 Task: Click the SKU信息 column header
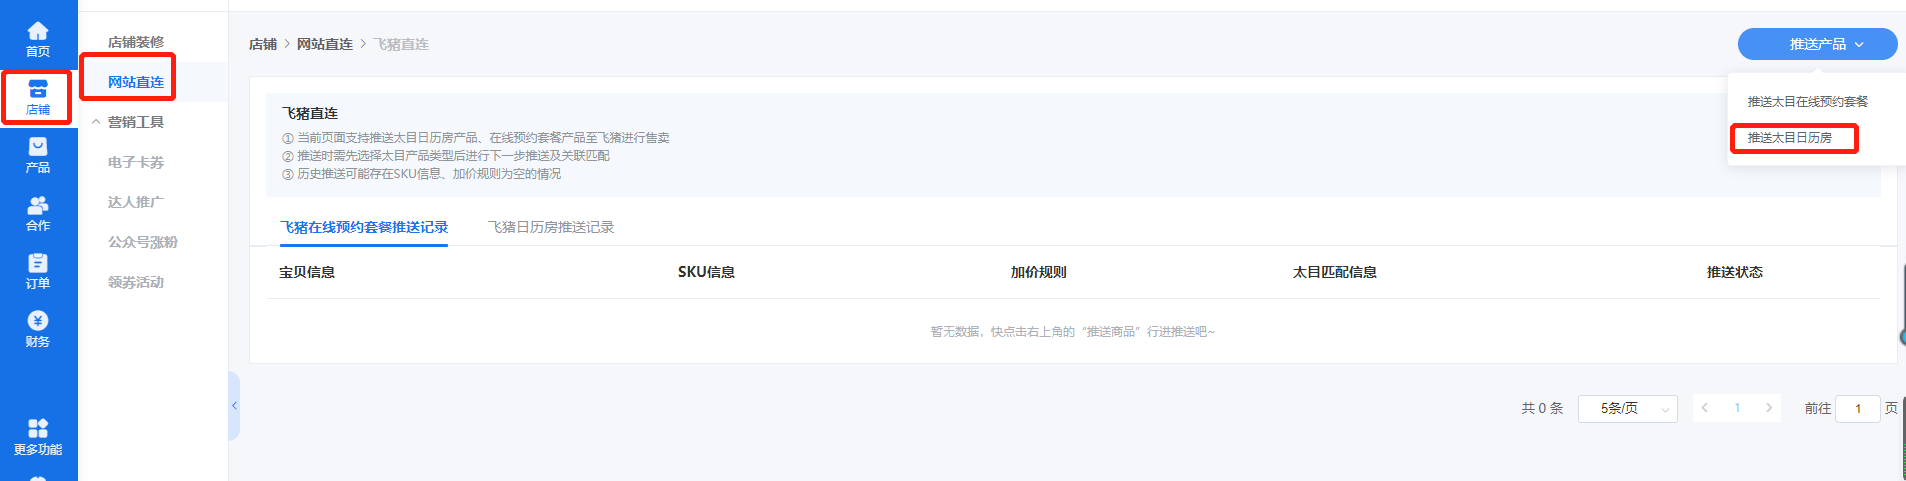(706, 272)
